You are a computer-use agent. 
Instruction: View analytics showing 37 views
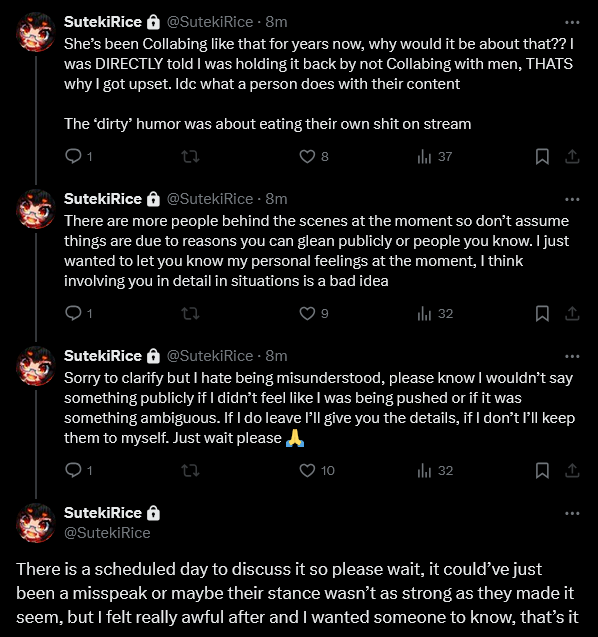pos(434,156)
